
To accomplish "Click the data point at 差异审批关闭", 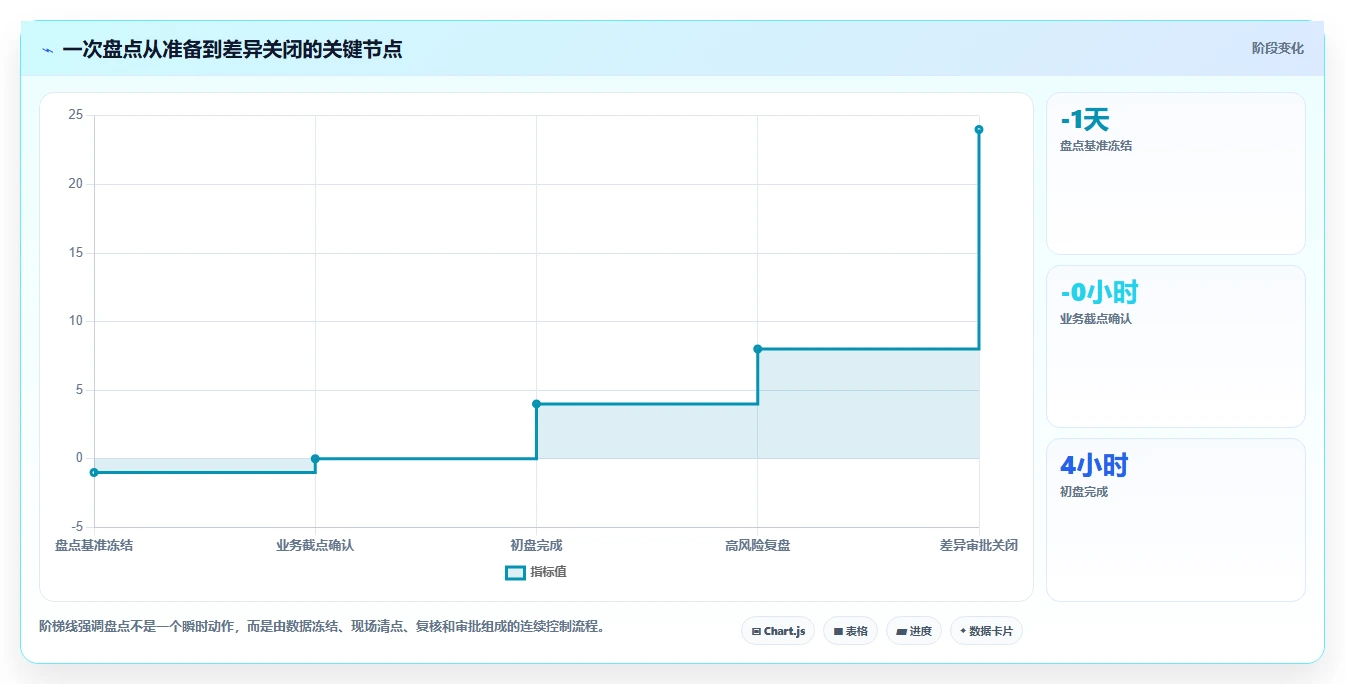I will [979, 129].
